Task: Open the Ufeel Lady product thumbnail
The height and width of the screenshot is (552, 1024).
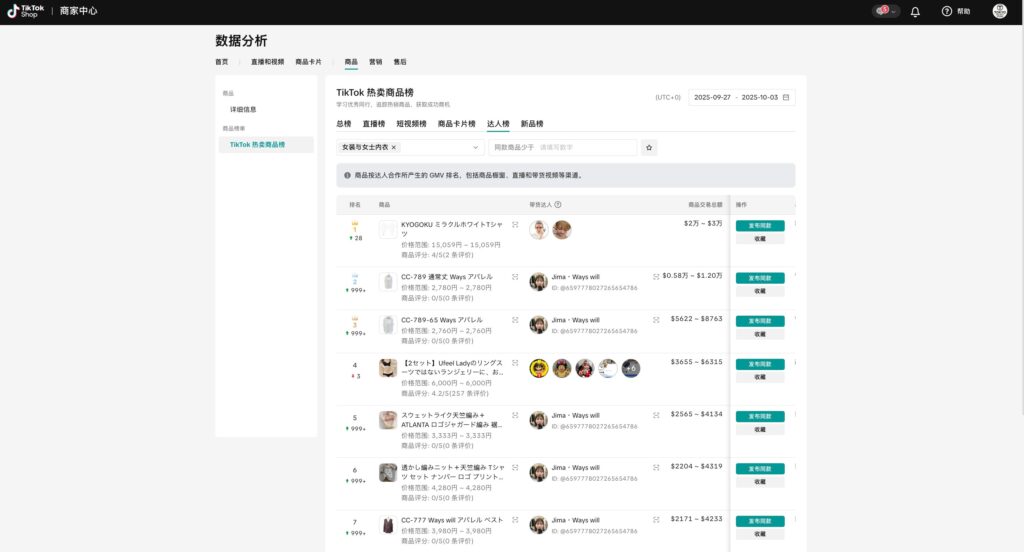Action: 387,368
